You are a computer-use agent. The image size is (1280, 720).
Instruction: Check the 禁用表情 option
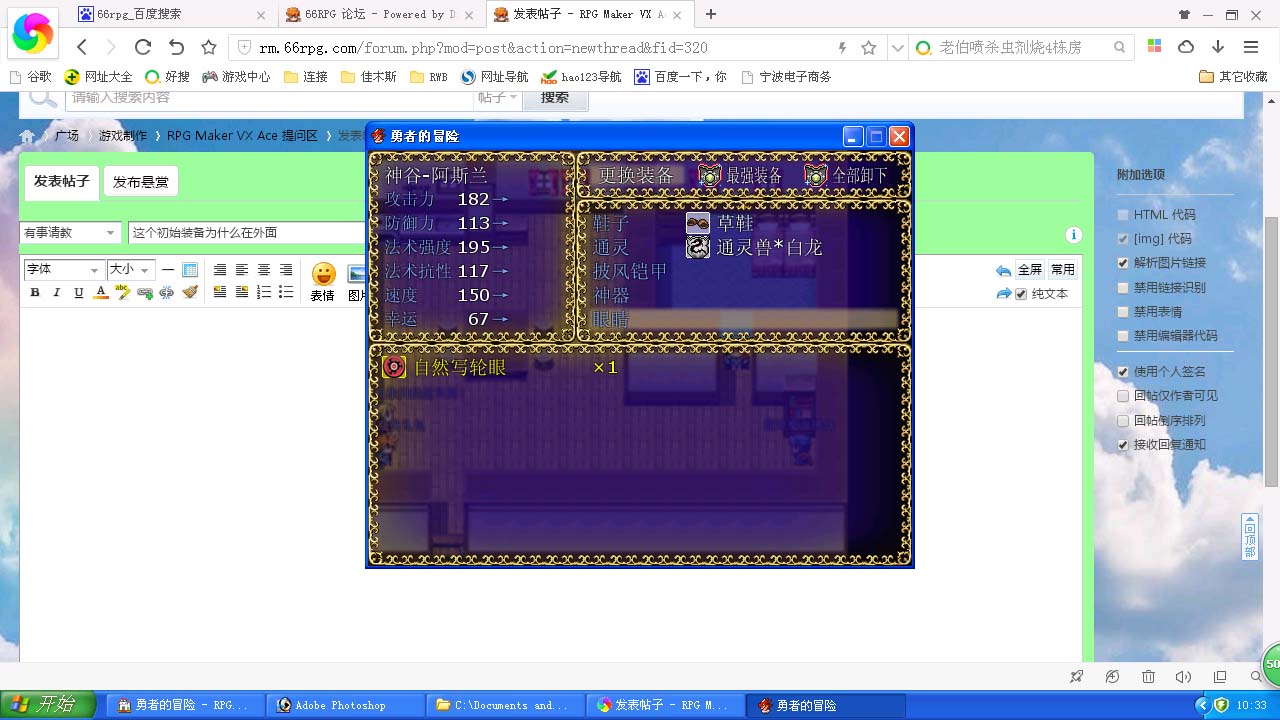(1123, 312)
